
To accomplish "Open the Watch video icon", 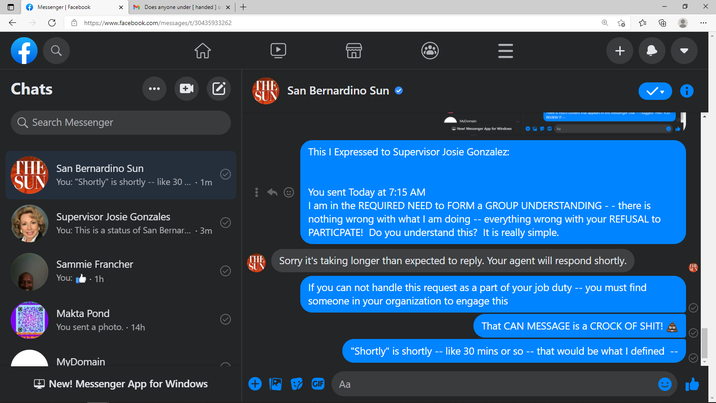I will (278, 51).
